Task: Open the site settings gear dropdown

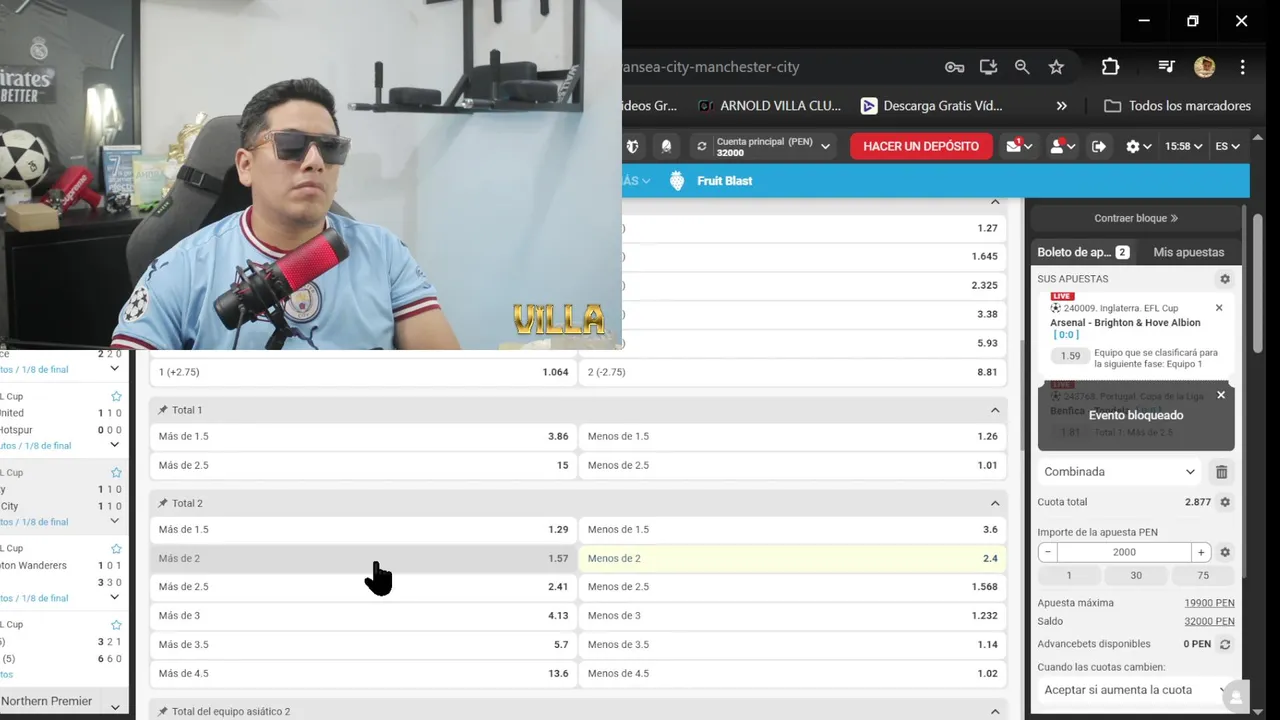Action: 1138,146
